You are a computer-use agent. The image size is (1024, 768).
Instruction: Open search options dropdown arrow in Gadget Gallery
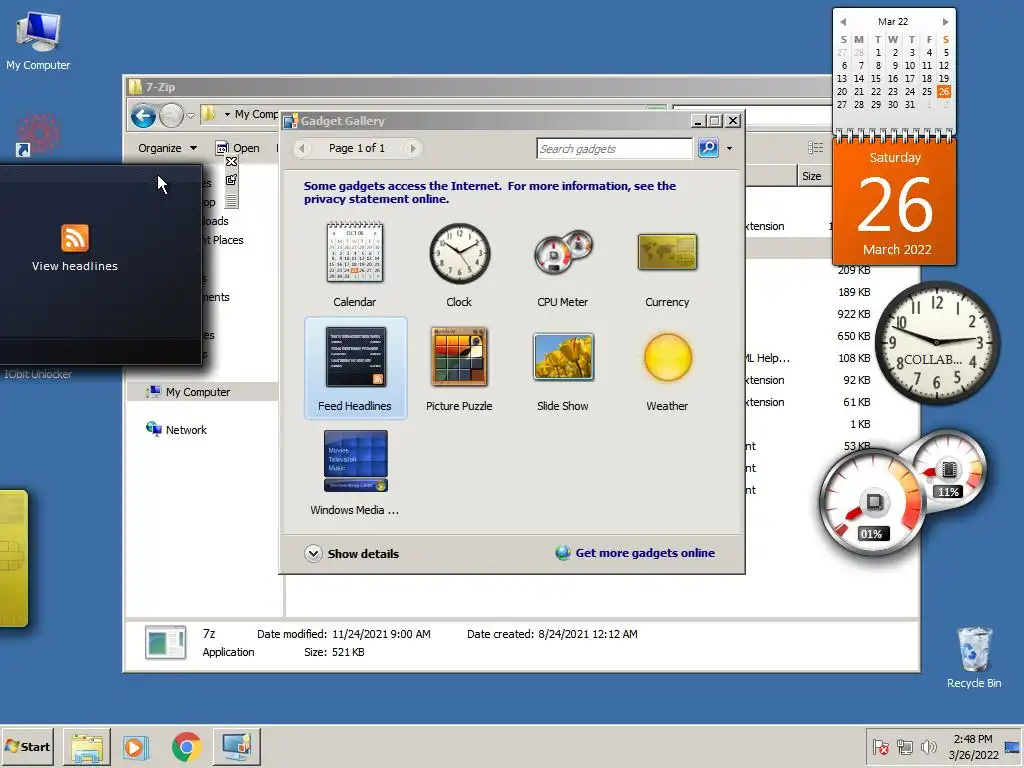729,148
